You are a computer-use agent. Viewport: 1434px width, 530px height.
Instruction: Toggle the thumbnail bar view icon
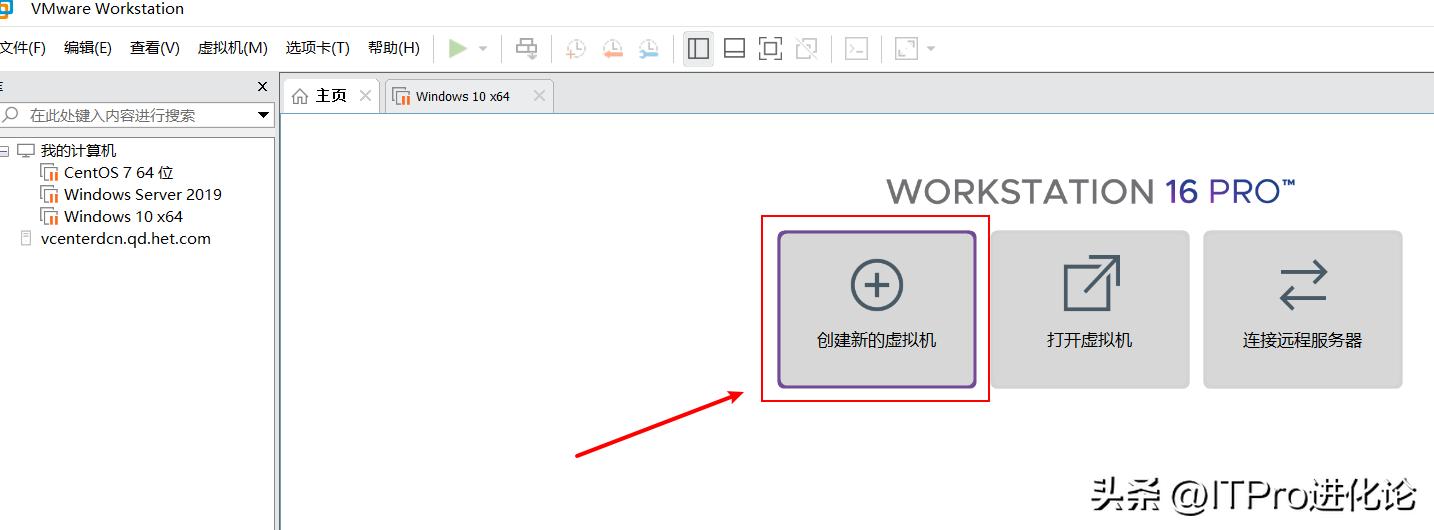pyautogui.click(x=734, y=48)
